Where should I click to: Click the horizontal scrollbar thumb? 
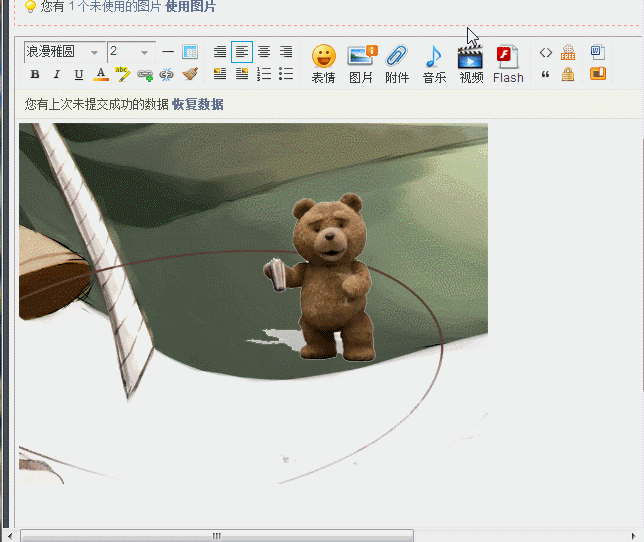(x=217, y=536)
